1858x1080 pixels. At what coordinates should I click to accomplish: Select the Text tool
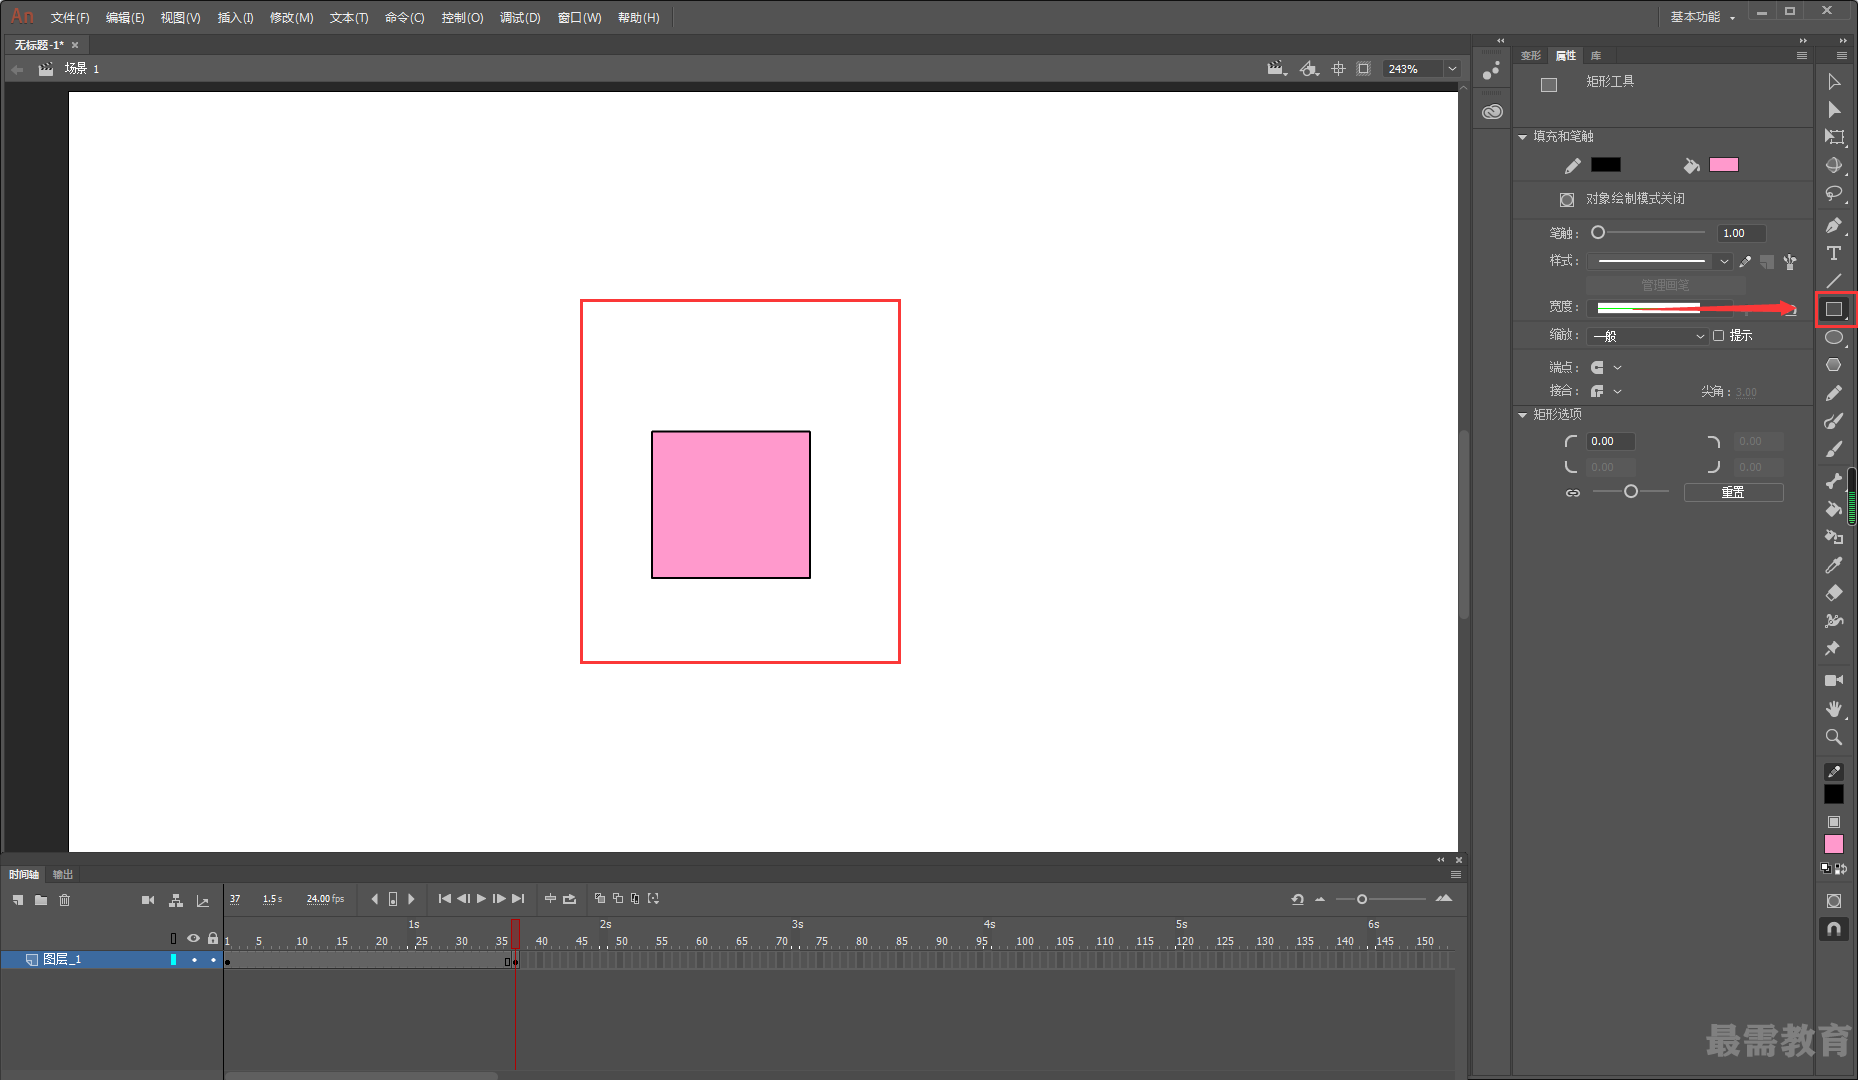1834,253
